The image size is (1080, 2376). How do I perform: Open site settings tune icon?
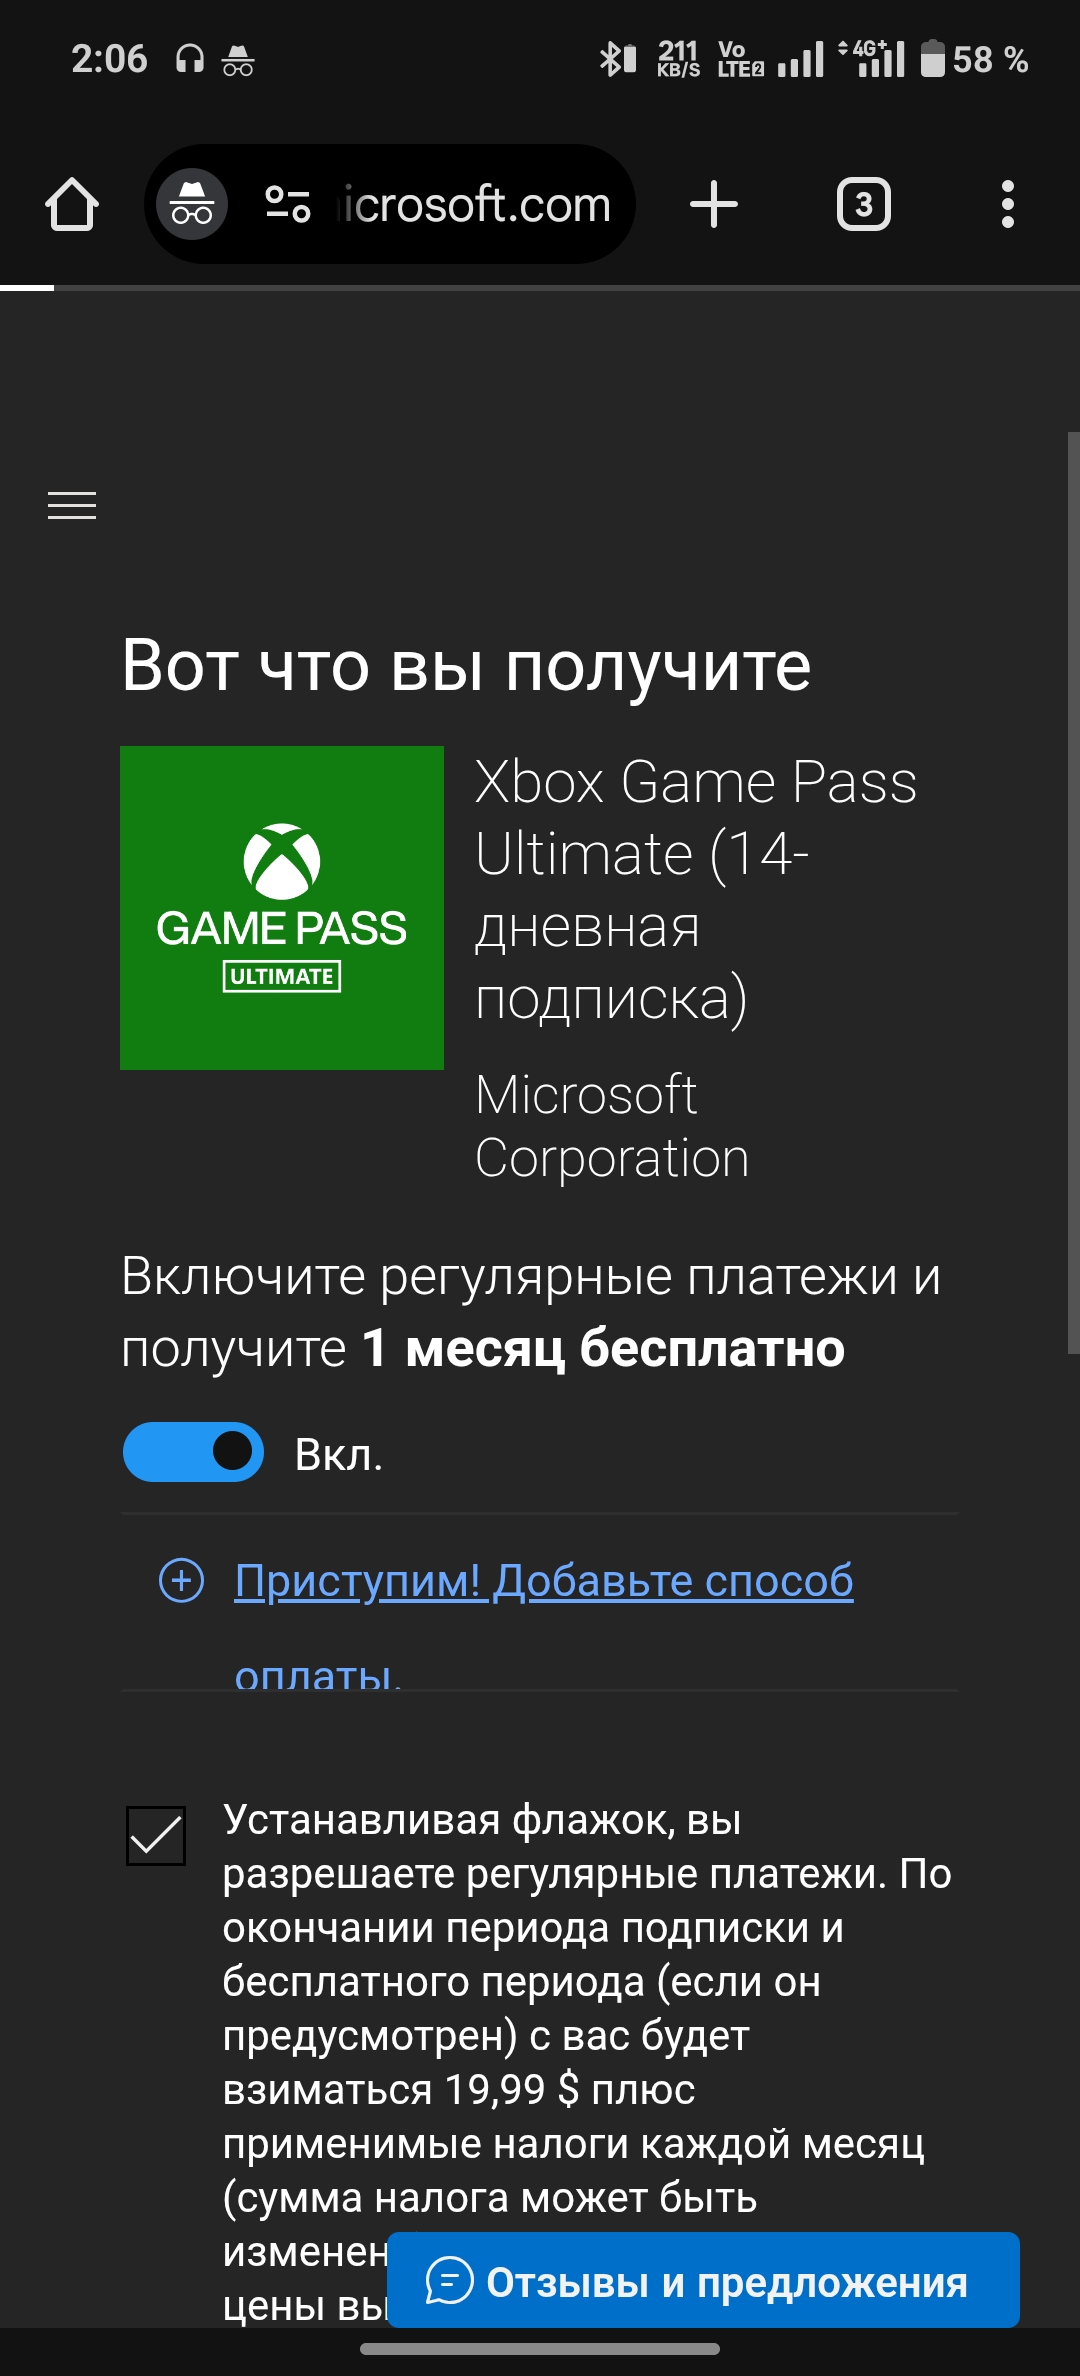(288, 204)
